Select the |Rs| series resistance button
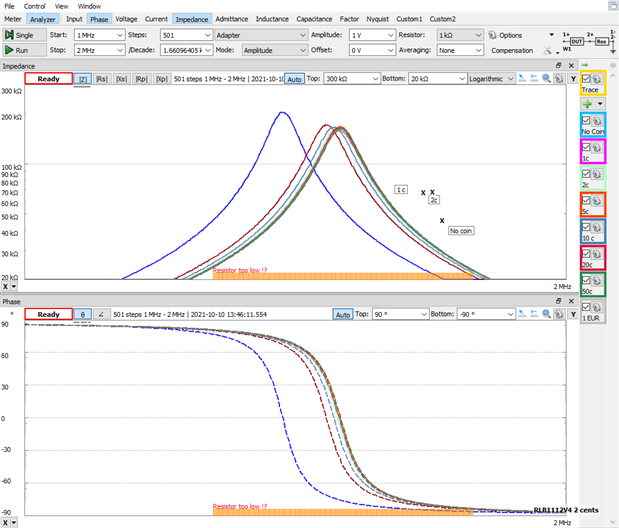The image size is (619, 528). (102, 78)
